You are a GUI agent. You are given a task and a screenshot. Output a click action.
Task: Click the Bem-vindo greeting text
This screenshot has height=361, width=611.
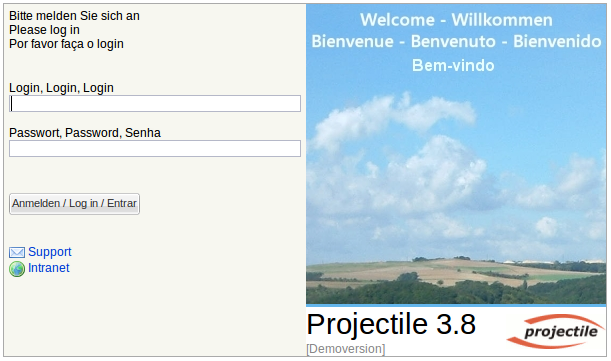pyautogui.click(x=453, y=65)
